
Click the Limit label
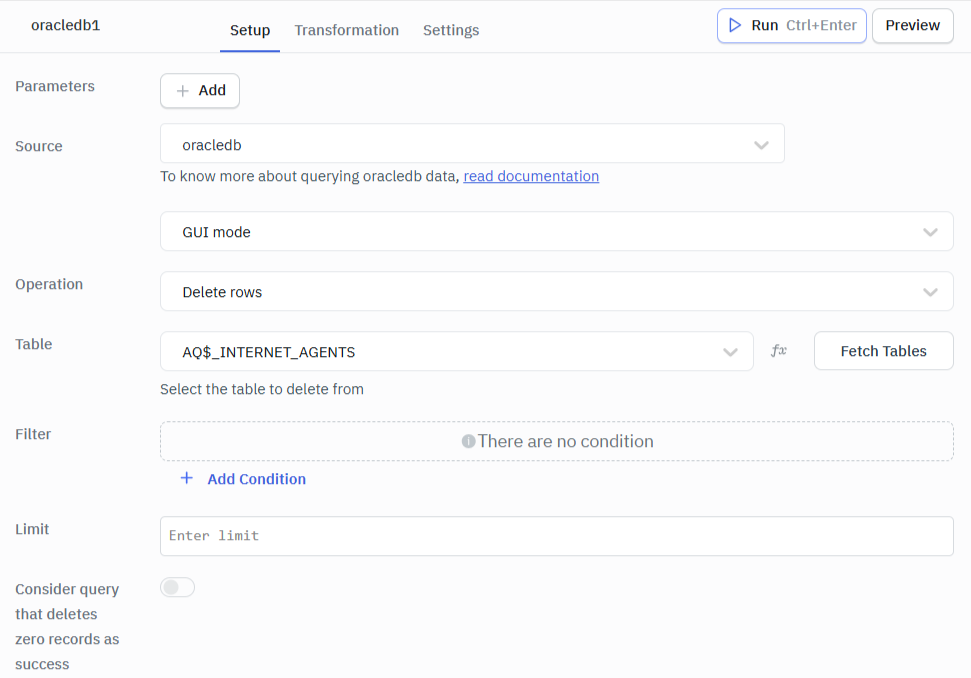coord(32,529)
